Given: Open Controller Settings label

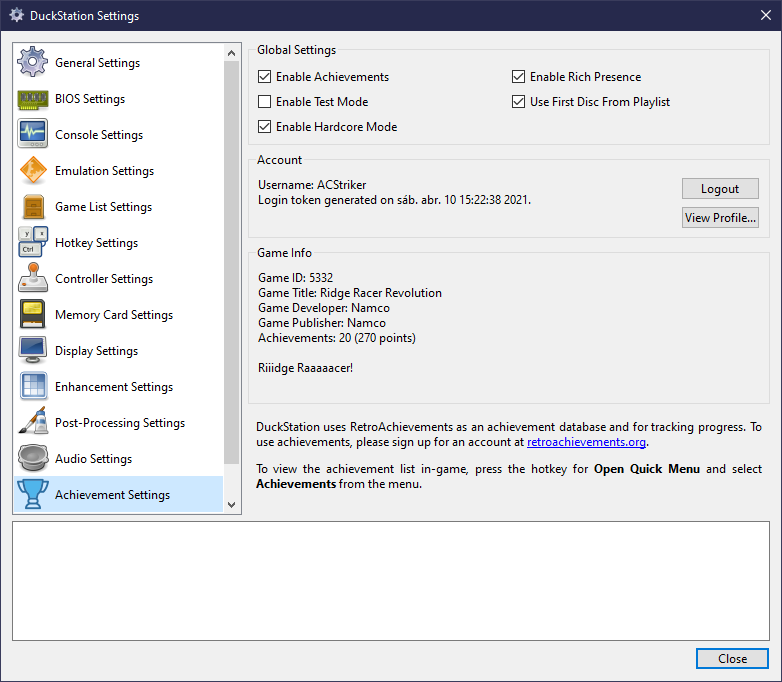Looking at the screenshot, I should click(104, 278).
